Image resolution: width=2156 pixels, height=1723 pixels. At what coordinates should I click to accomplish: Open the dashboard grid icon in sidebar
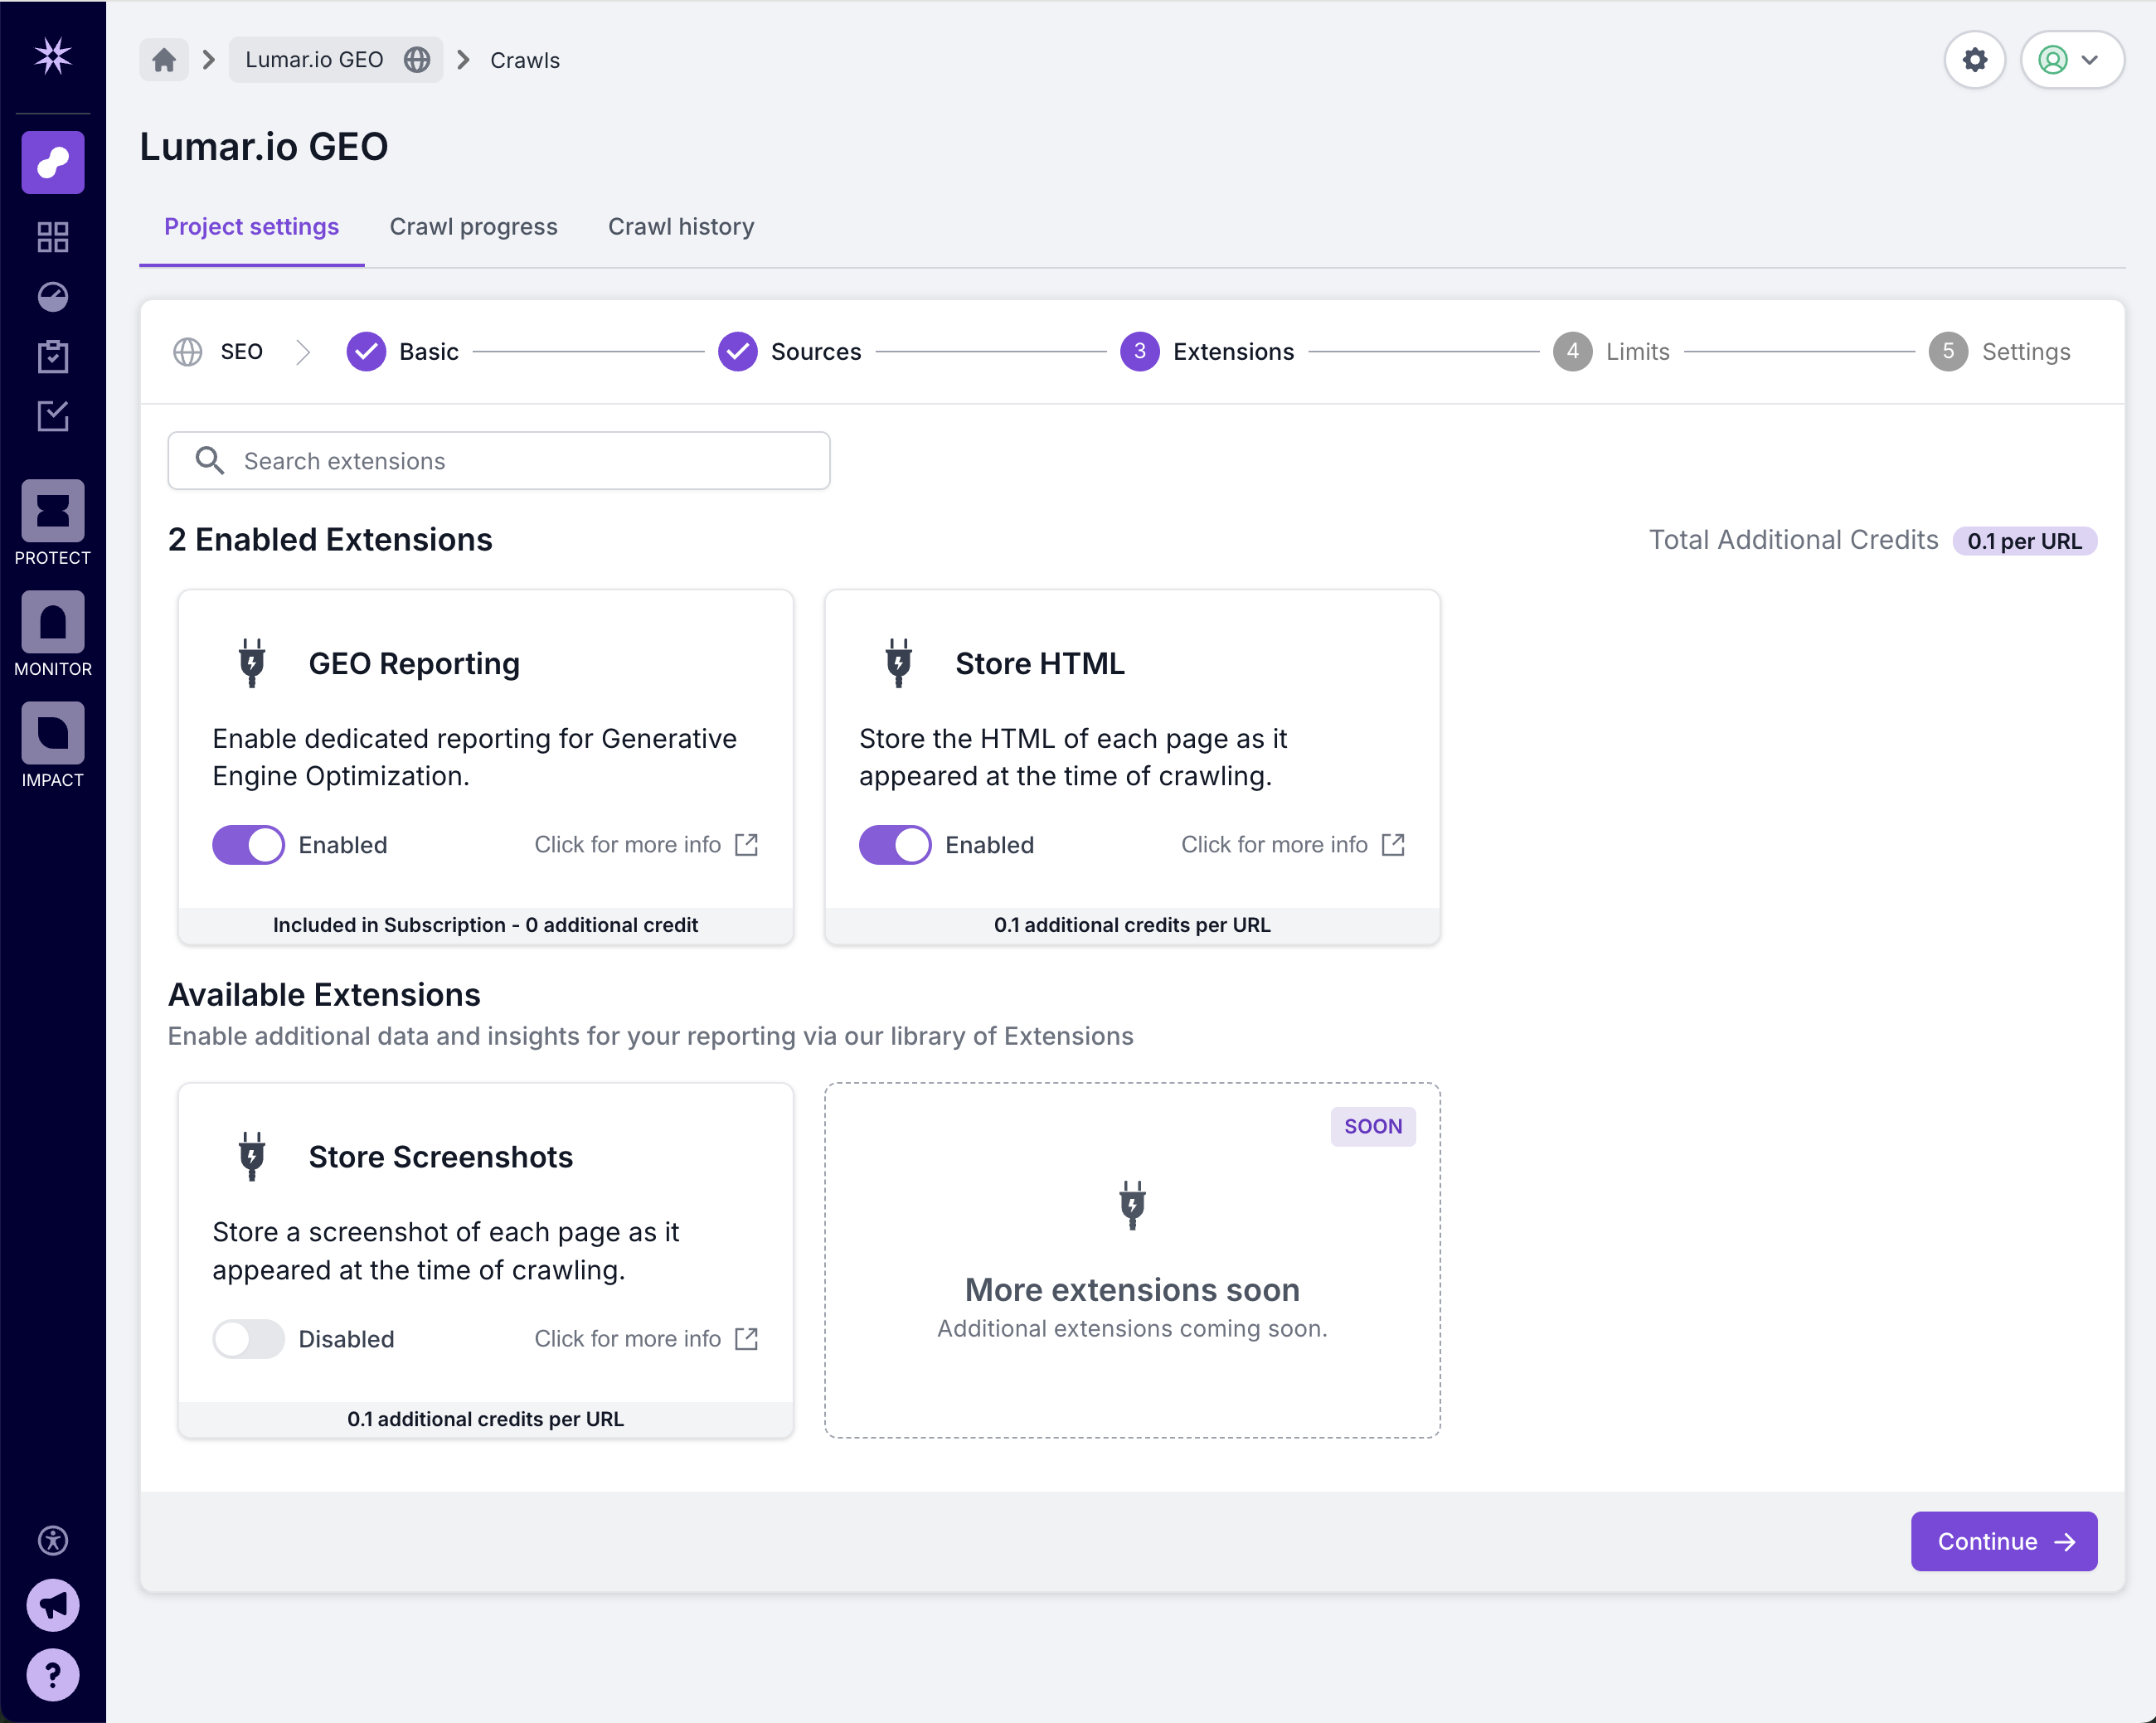[52, 237]
